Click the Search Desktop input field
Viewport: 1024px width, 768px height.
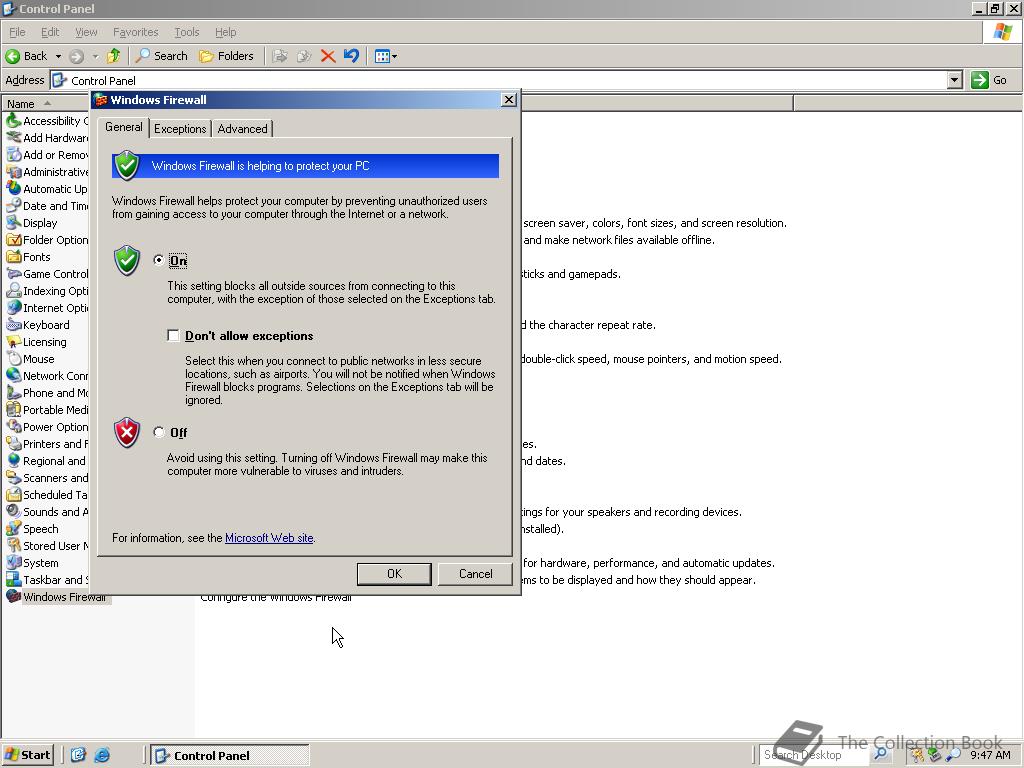click(x=814, y=755)
